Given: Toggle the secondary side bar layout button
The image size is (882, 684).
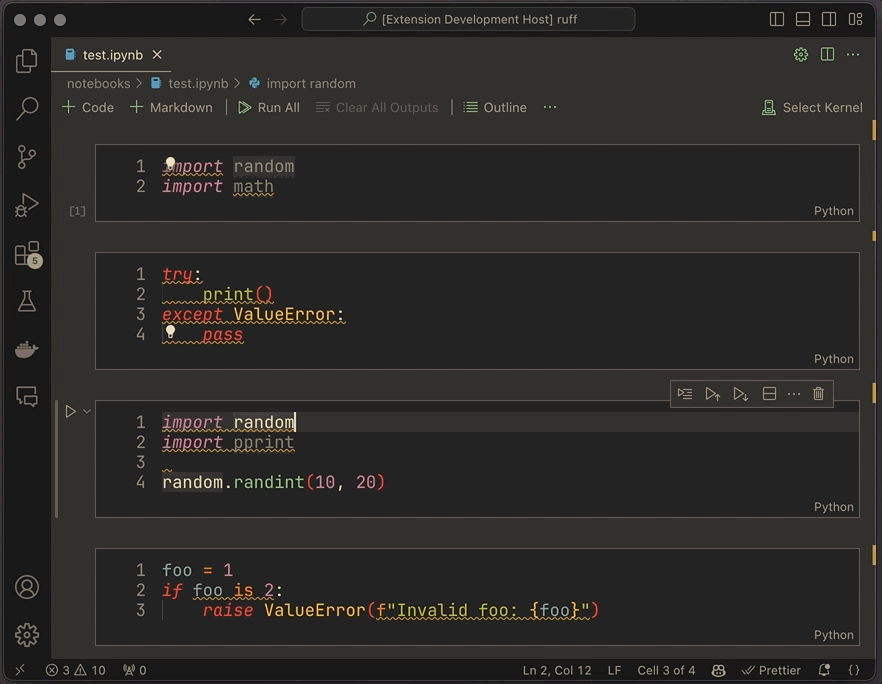Looking at the screenshot, I should (829, 19).
